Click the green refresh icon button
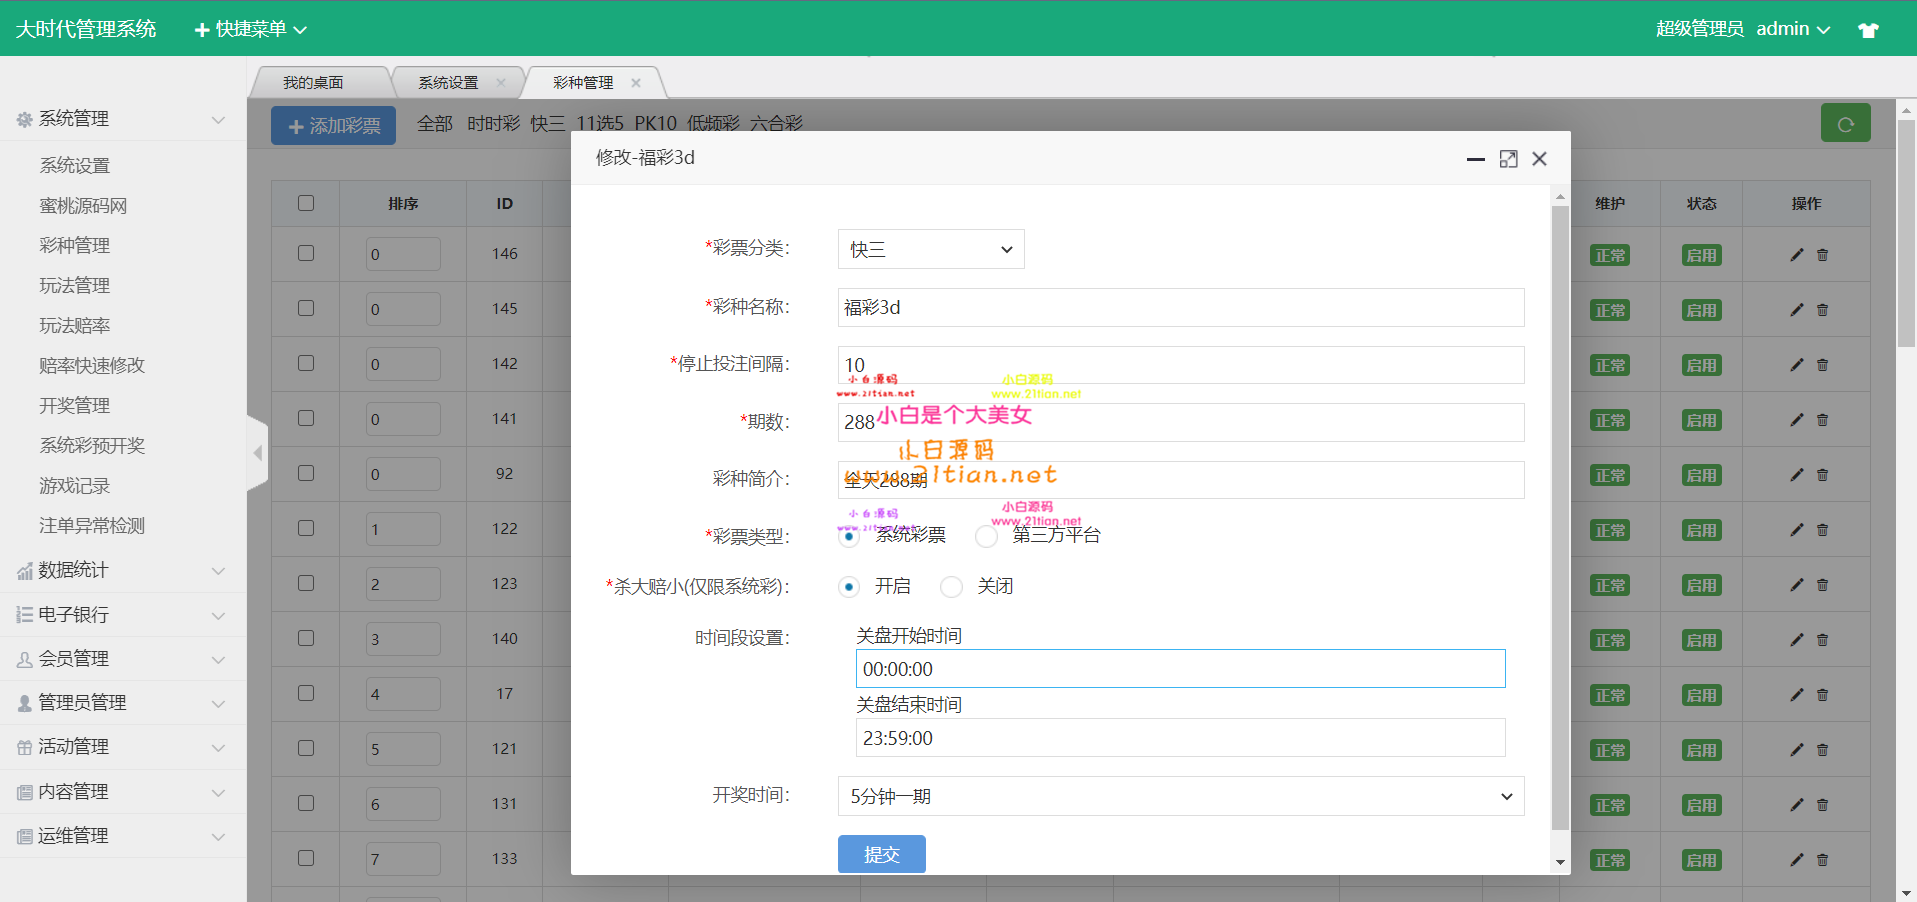The width and height of the screenshot is (1917, 902). [x=1845, y=124]
